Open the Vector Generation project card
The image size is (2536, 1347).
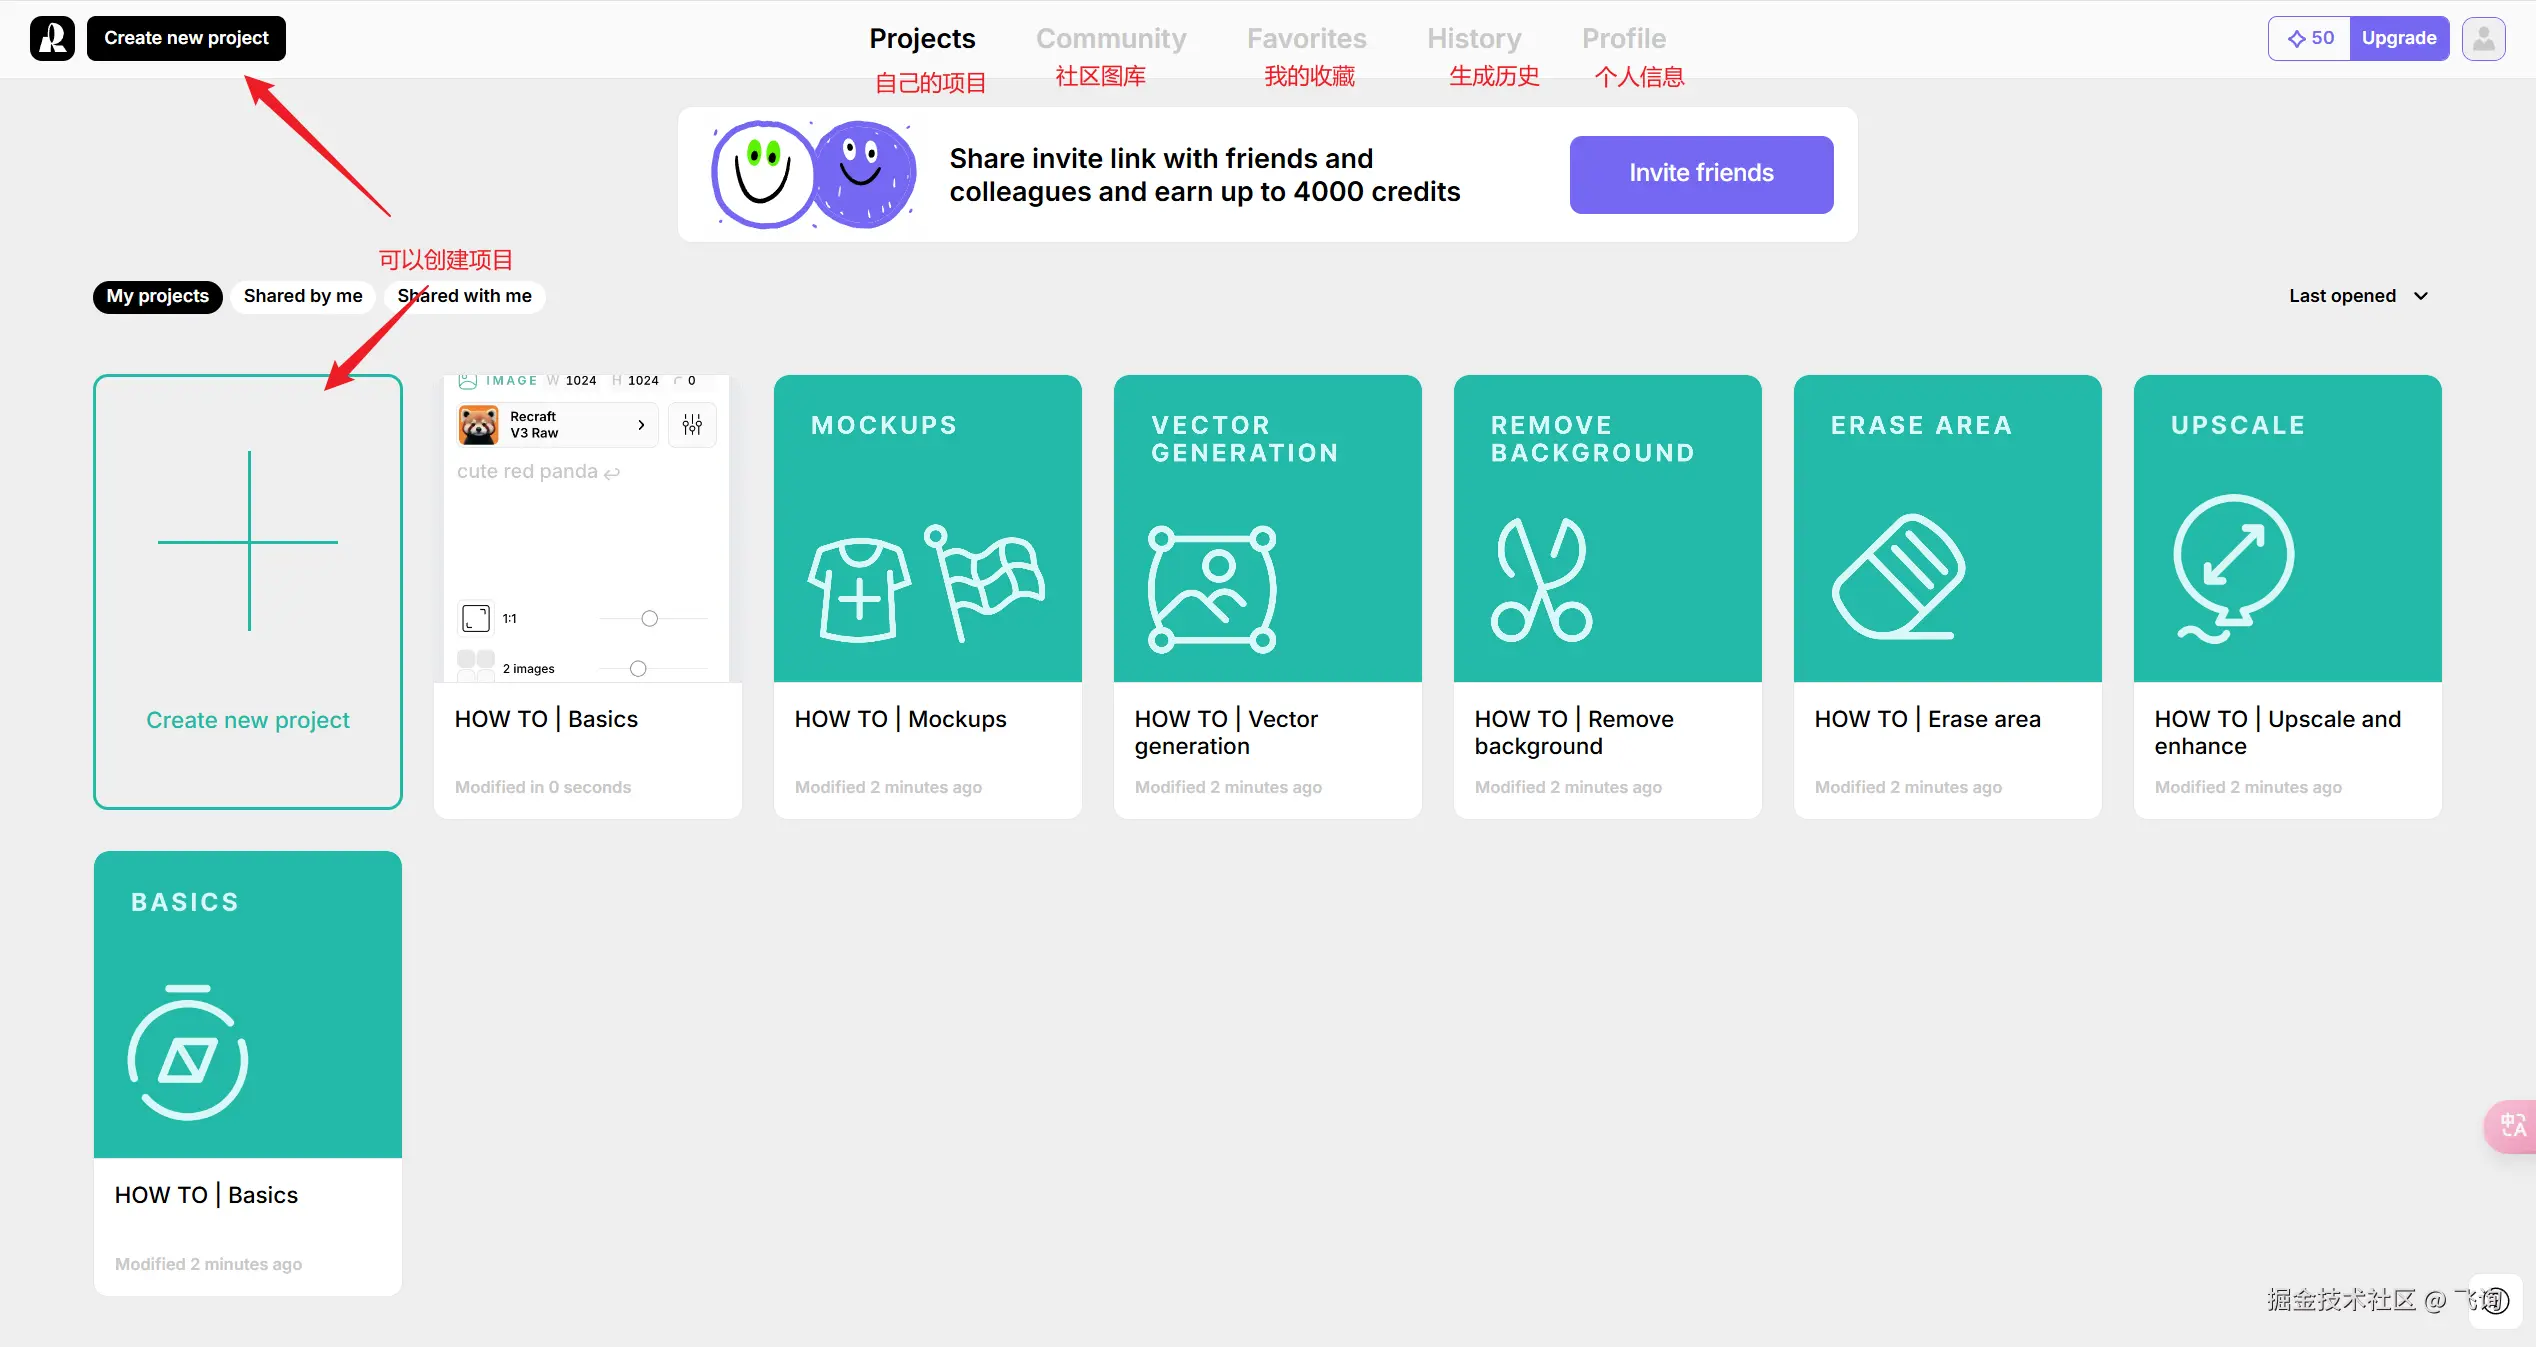tap(1267, 596)
